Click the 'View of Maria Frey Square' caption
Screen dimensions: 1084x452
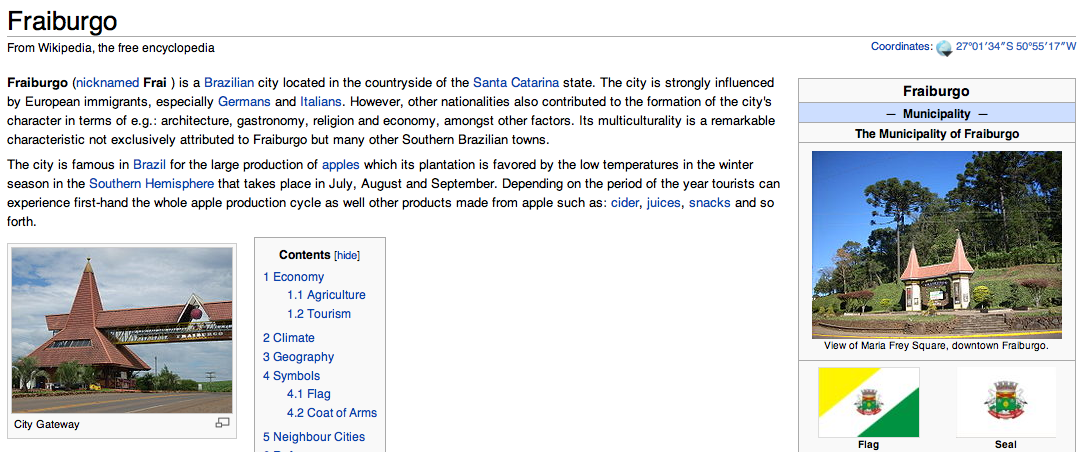pyautogui.click(x=937, y=346)
